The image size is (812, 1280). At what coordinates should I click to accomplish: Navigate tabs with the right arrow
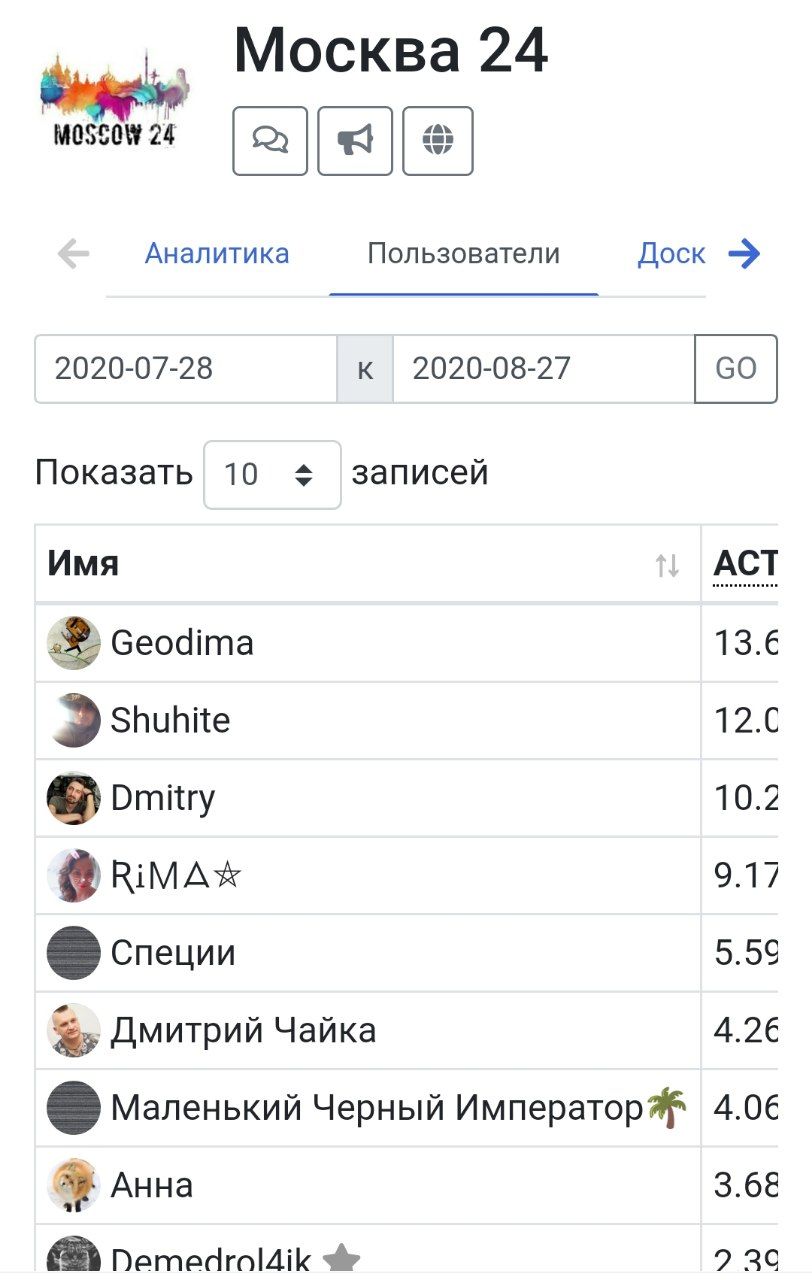tap(744, 254)
